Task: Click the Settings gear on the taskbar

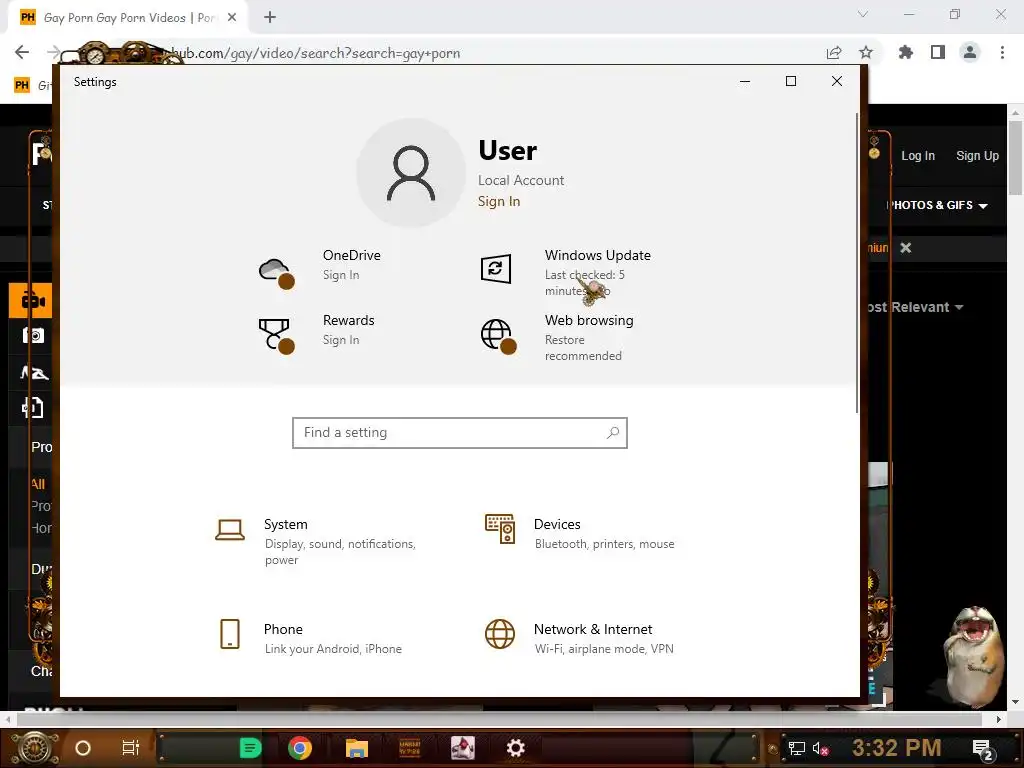Action: 515,748
